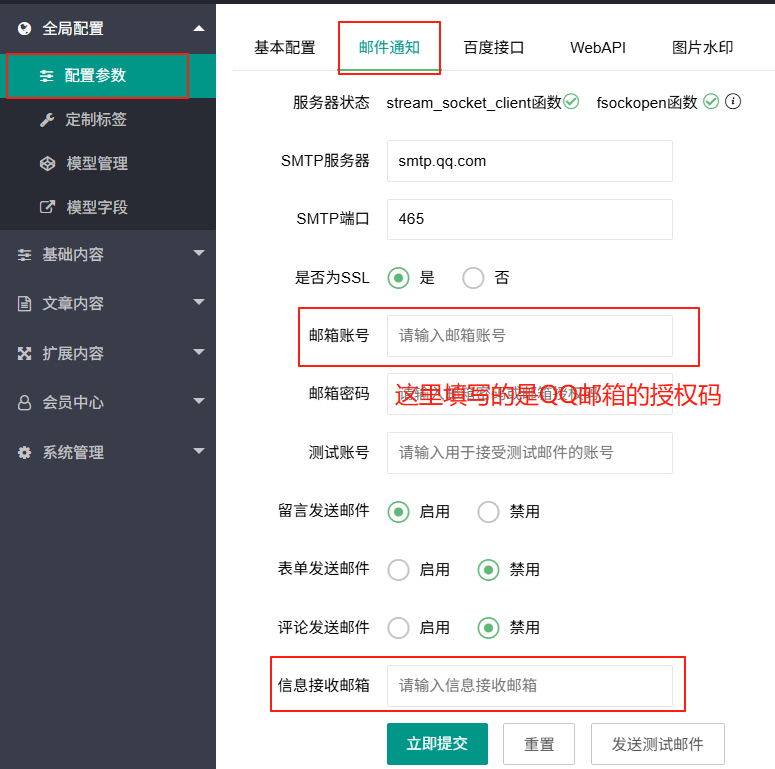Select 否 for 是否为SSL
Viewport: 775px width, 769px height.
coord(473,278)
